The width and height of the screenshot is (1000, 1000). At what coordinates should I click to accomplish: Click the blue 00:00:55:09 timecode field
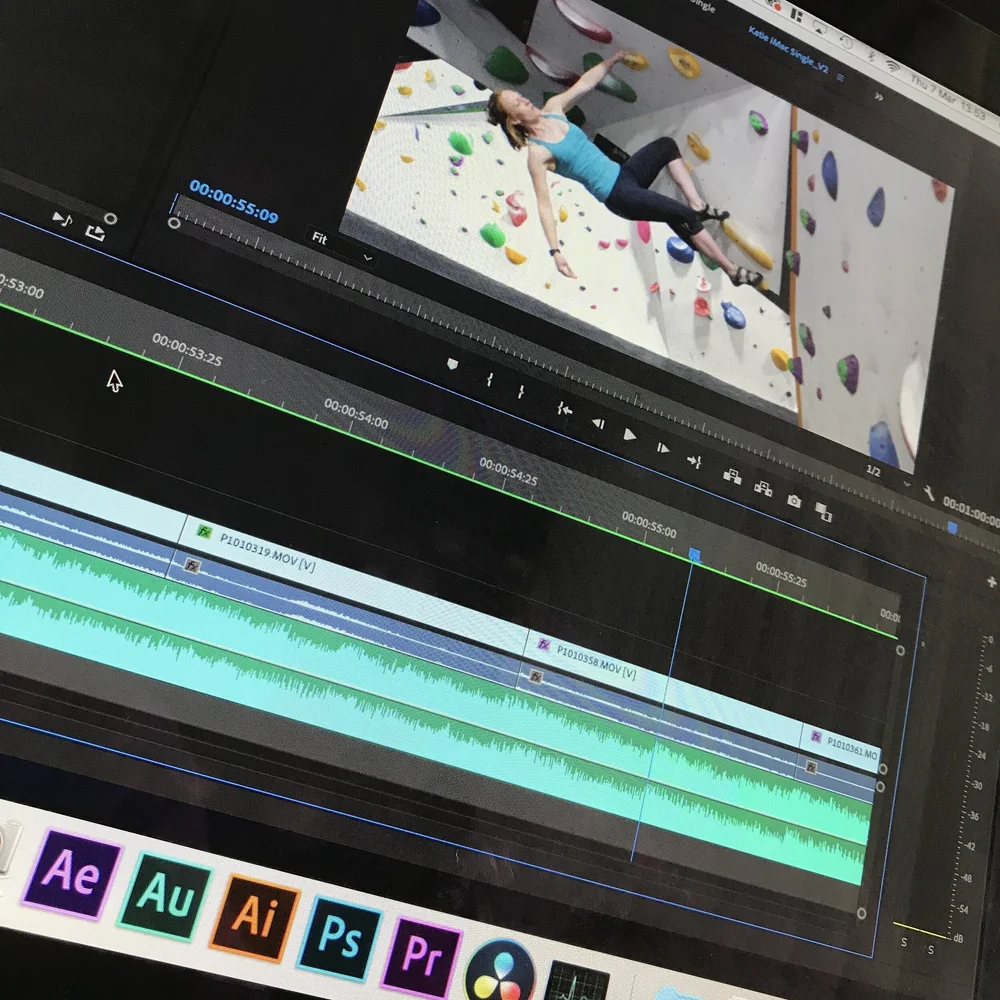click(x=234, y=202)
